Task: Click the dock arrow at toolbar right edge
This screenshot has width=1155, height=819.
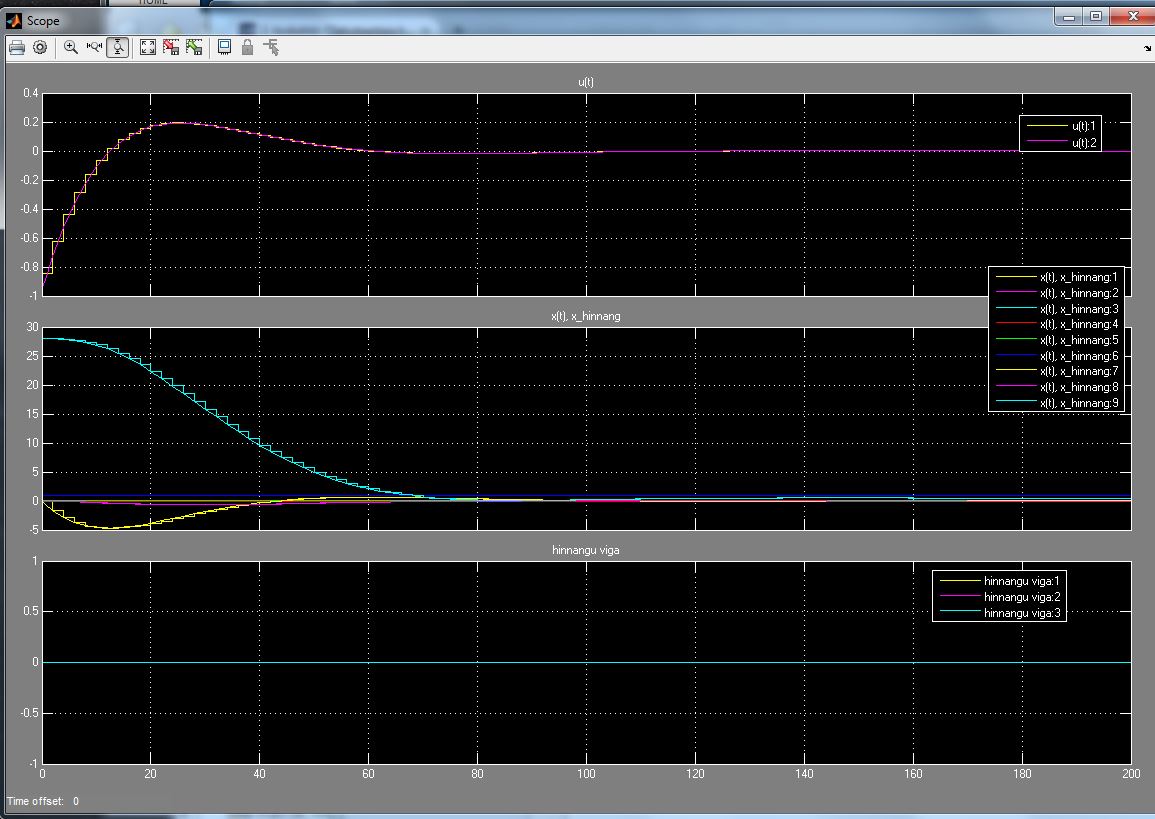Action: click(x=1147, y=49)
